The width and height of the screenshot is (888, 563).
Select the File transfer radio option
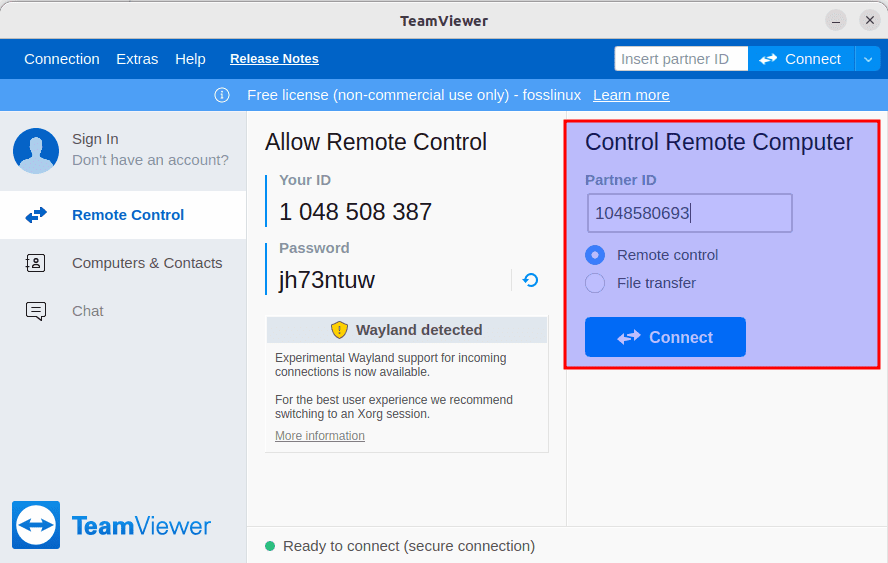tap(595, 283)
